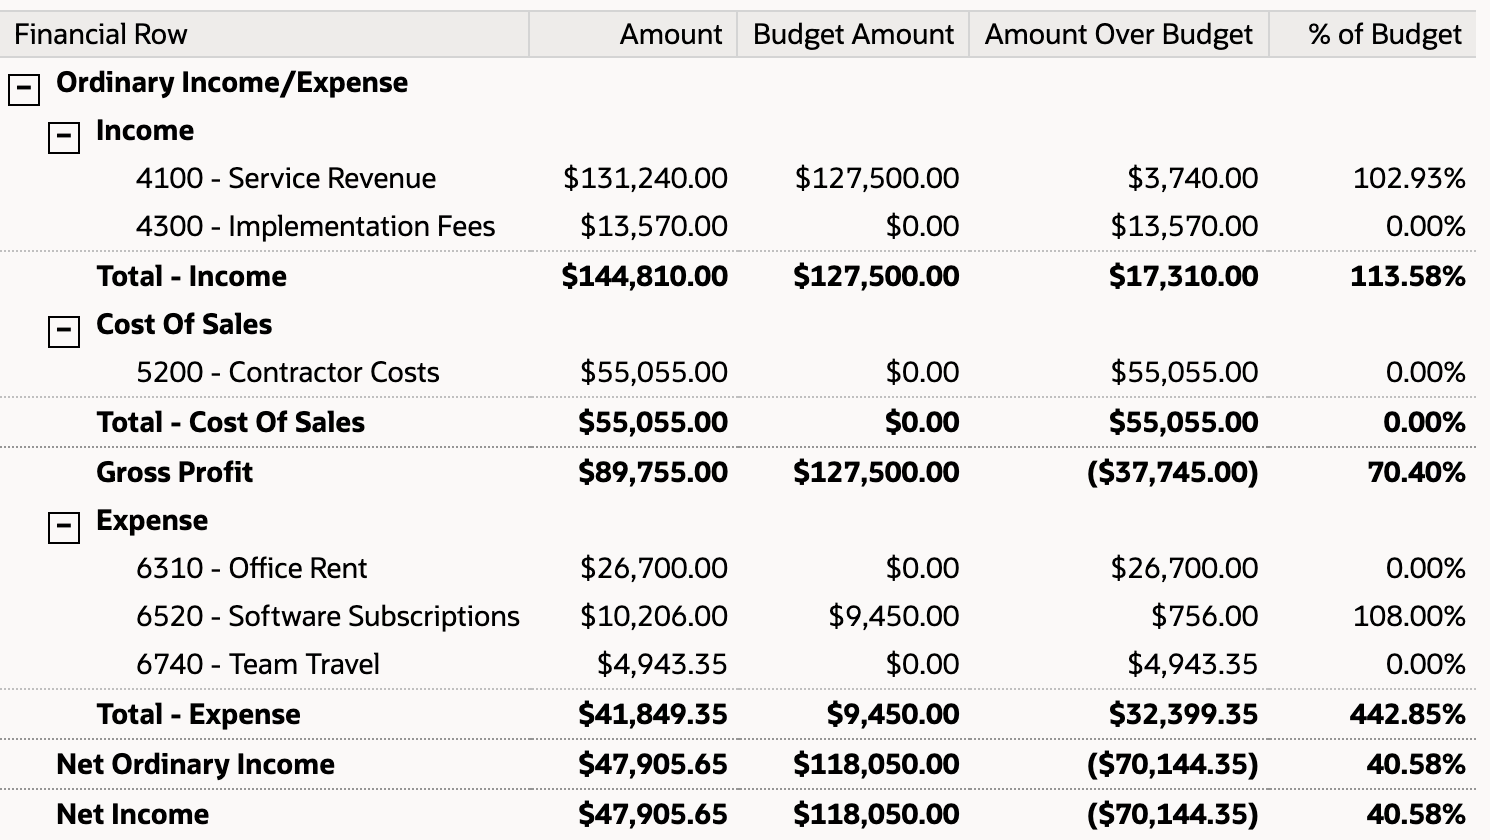Click Service Revenue amount $131,240.00
1490x840 pixels.
point(646,178)
